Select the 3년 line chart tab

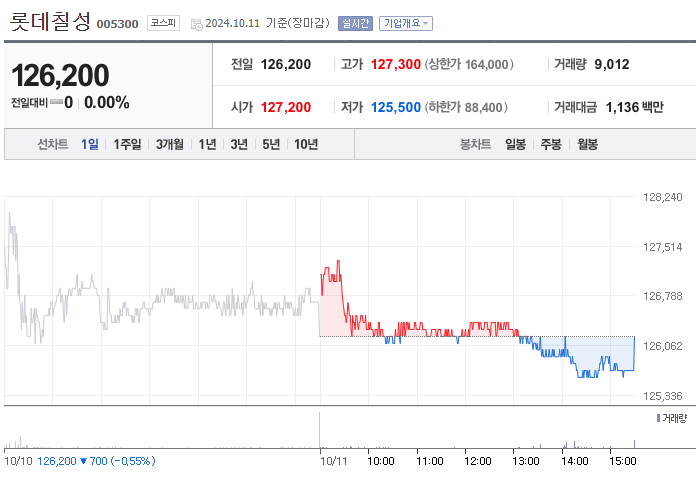click(239, 144)
